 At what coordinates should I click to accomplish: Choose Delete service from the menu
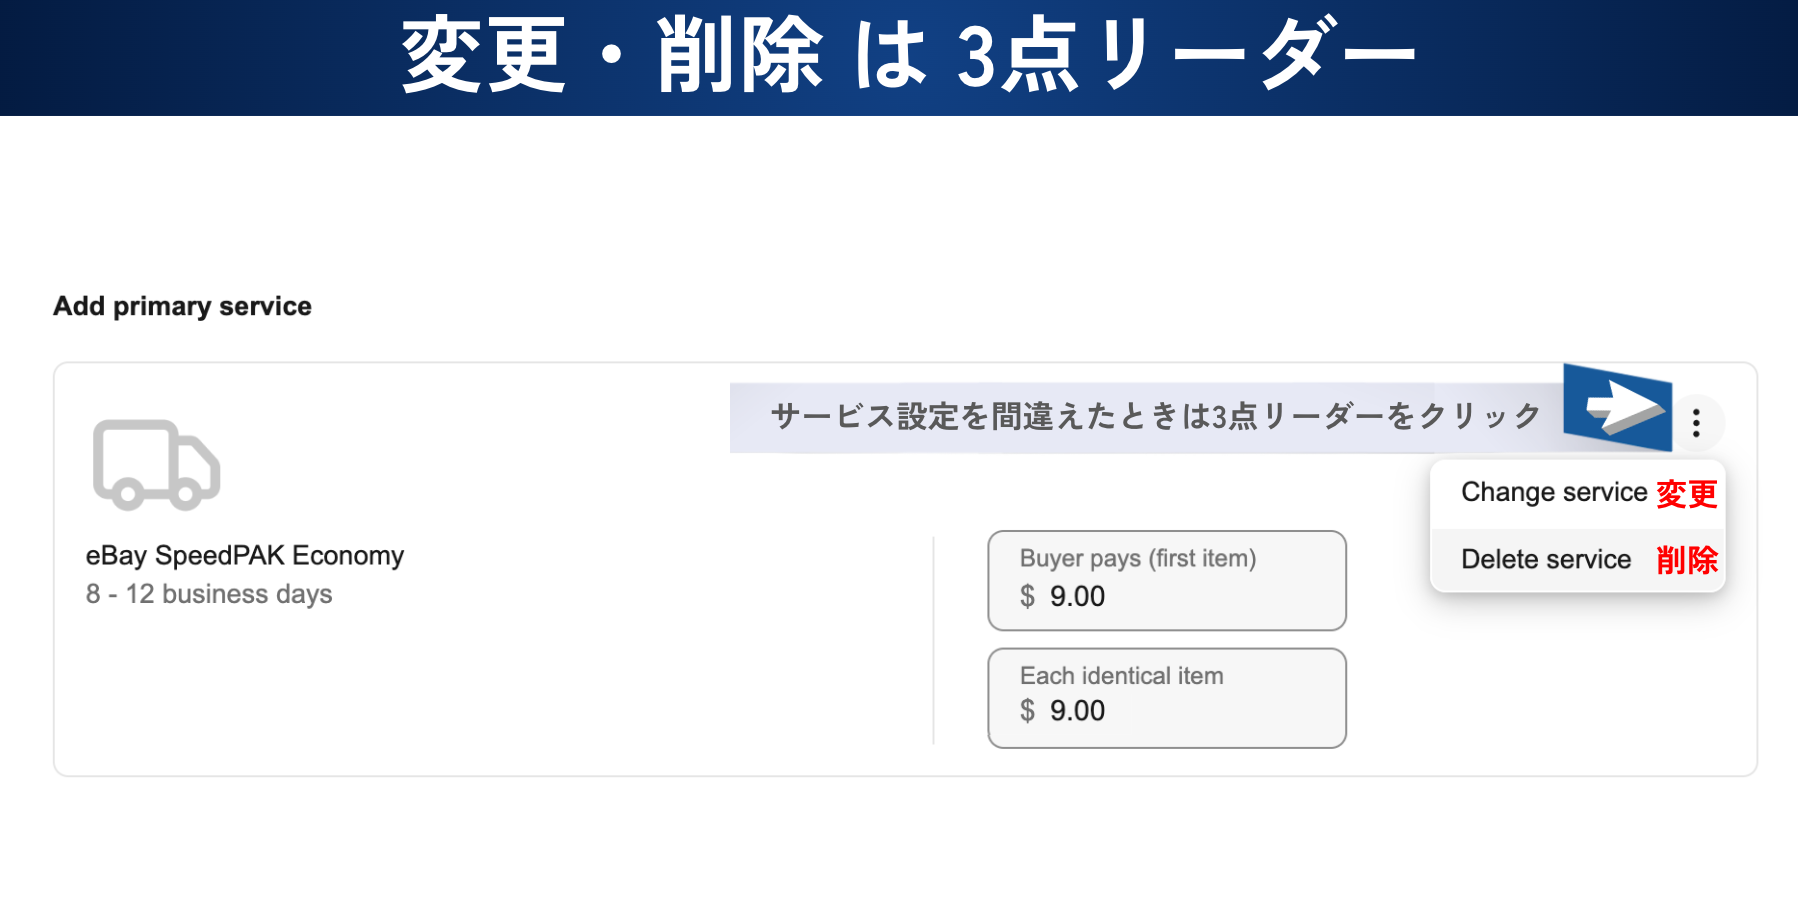coord(1546,559)
